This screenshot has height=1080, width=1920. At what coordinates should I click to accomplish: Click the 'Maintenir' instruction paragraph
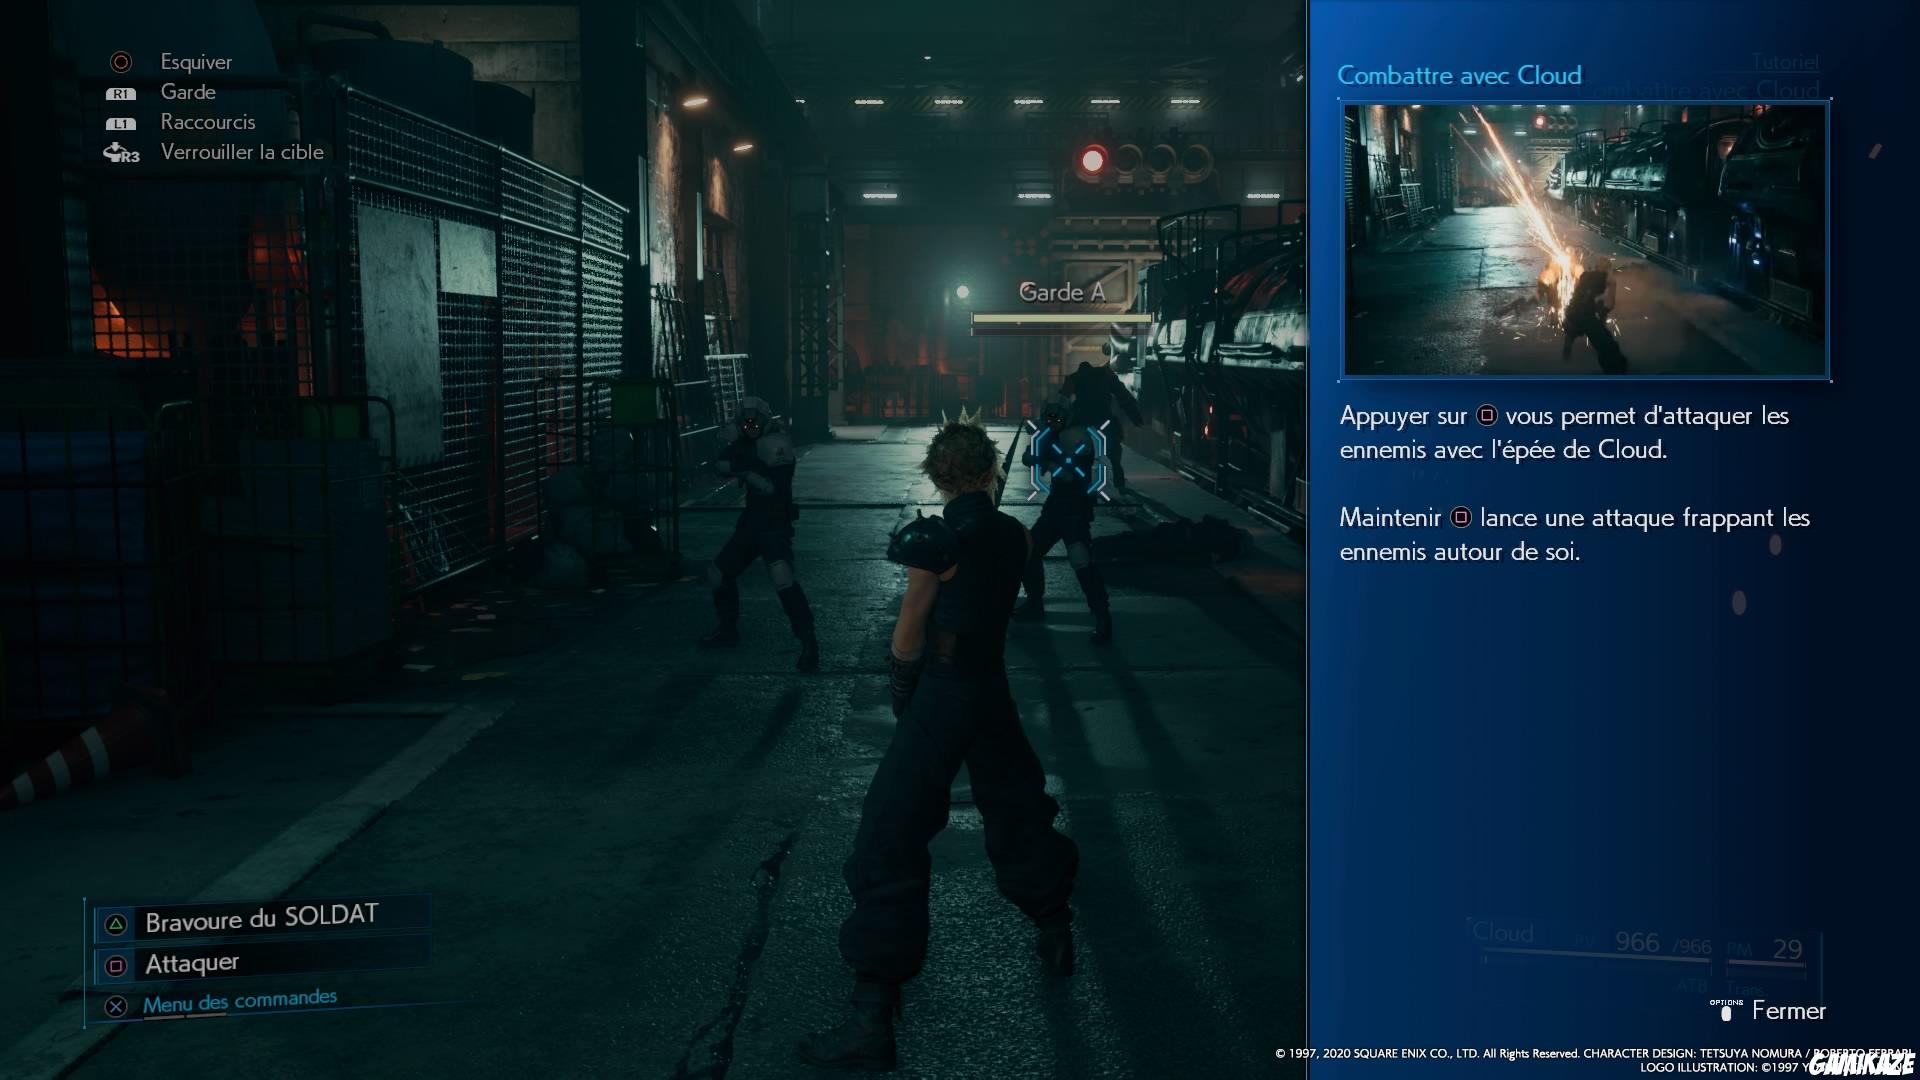1574,535
